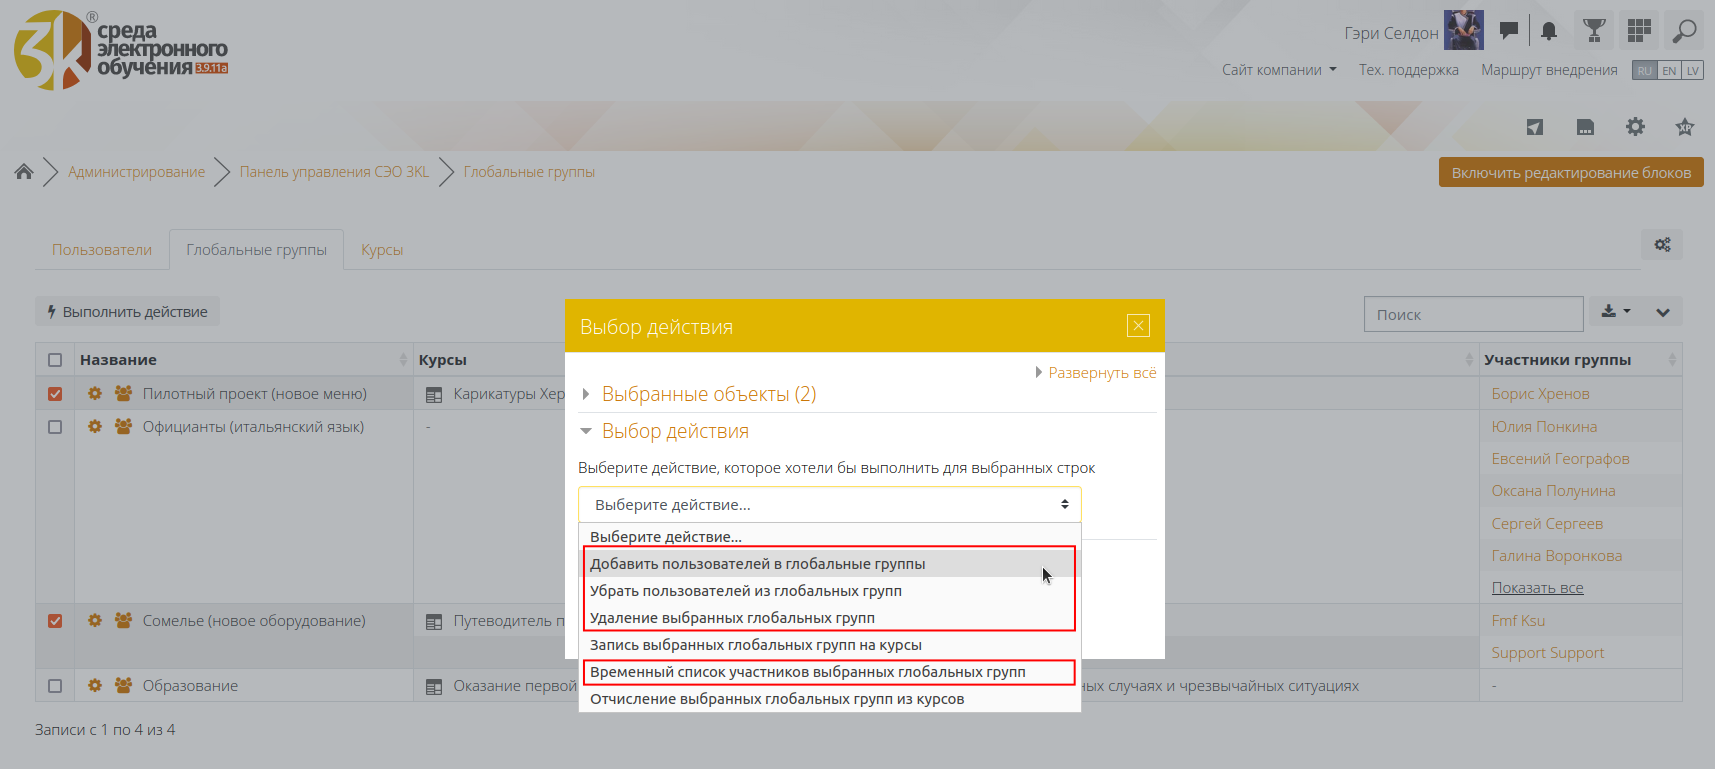Click the Поиск search field
1715x769 pixels.
[x=1472, y=315]
